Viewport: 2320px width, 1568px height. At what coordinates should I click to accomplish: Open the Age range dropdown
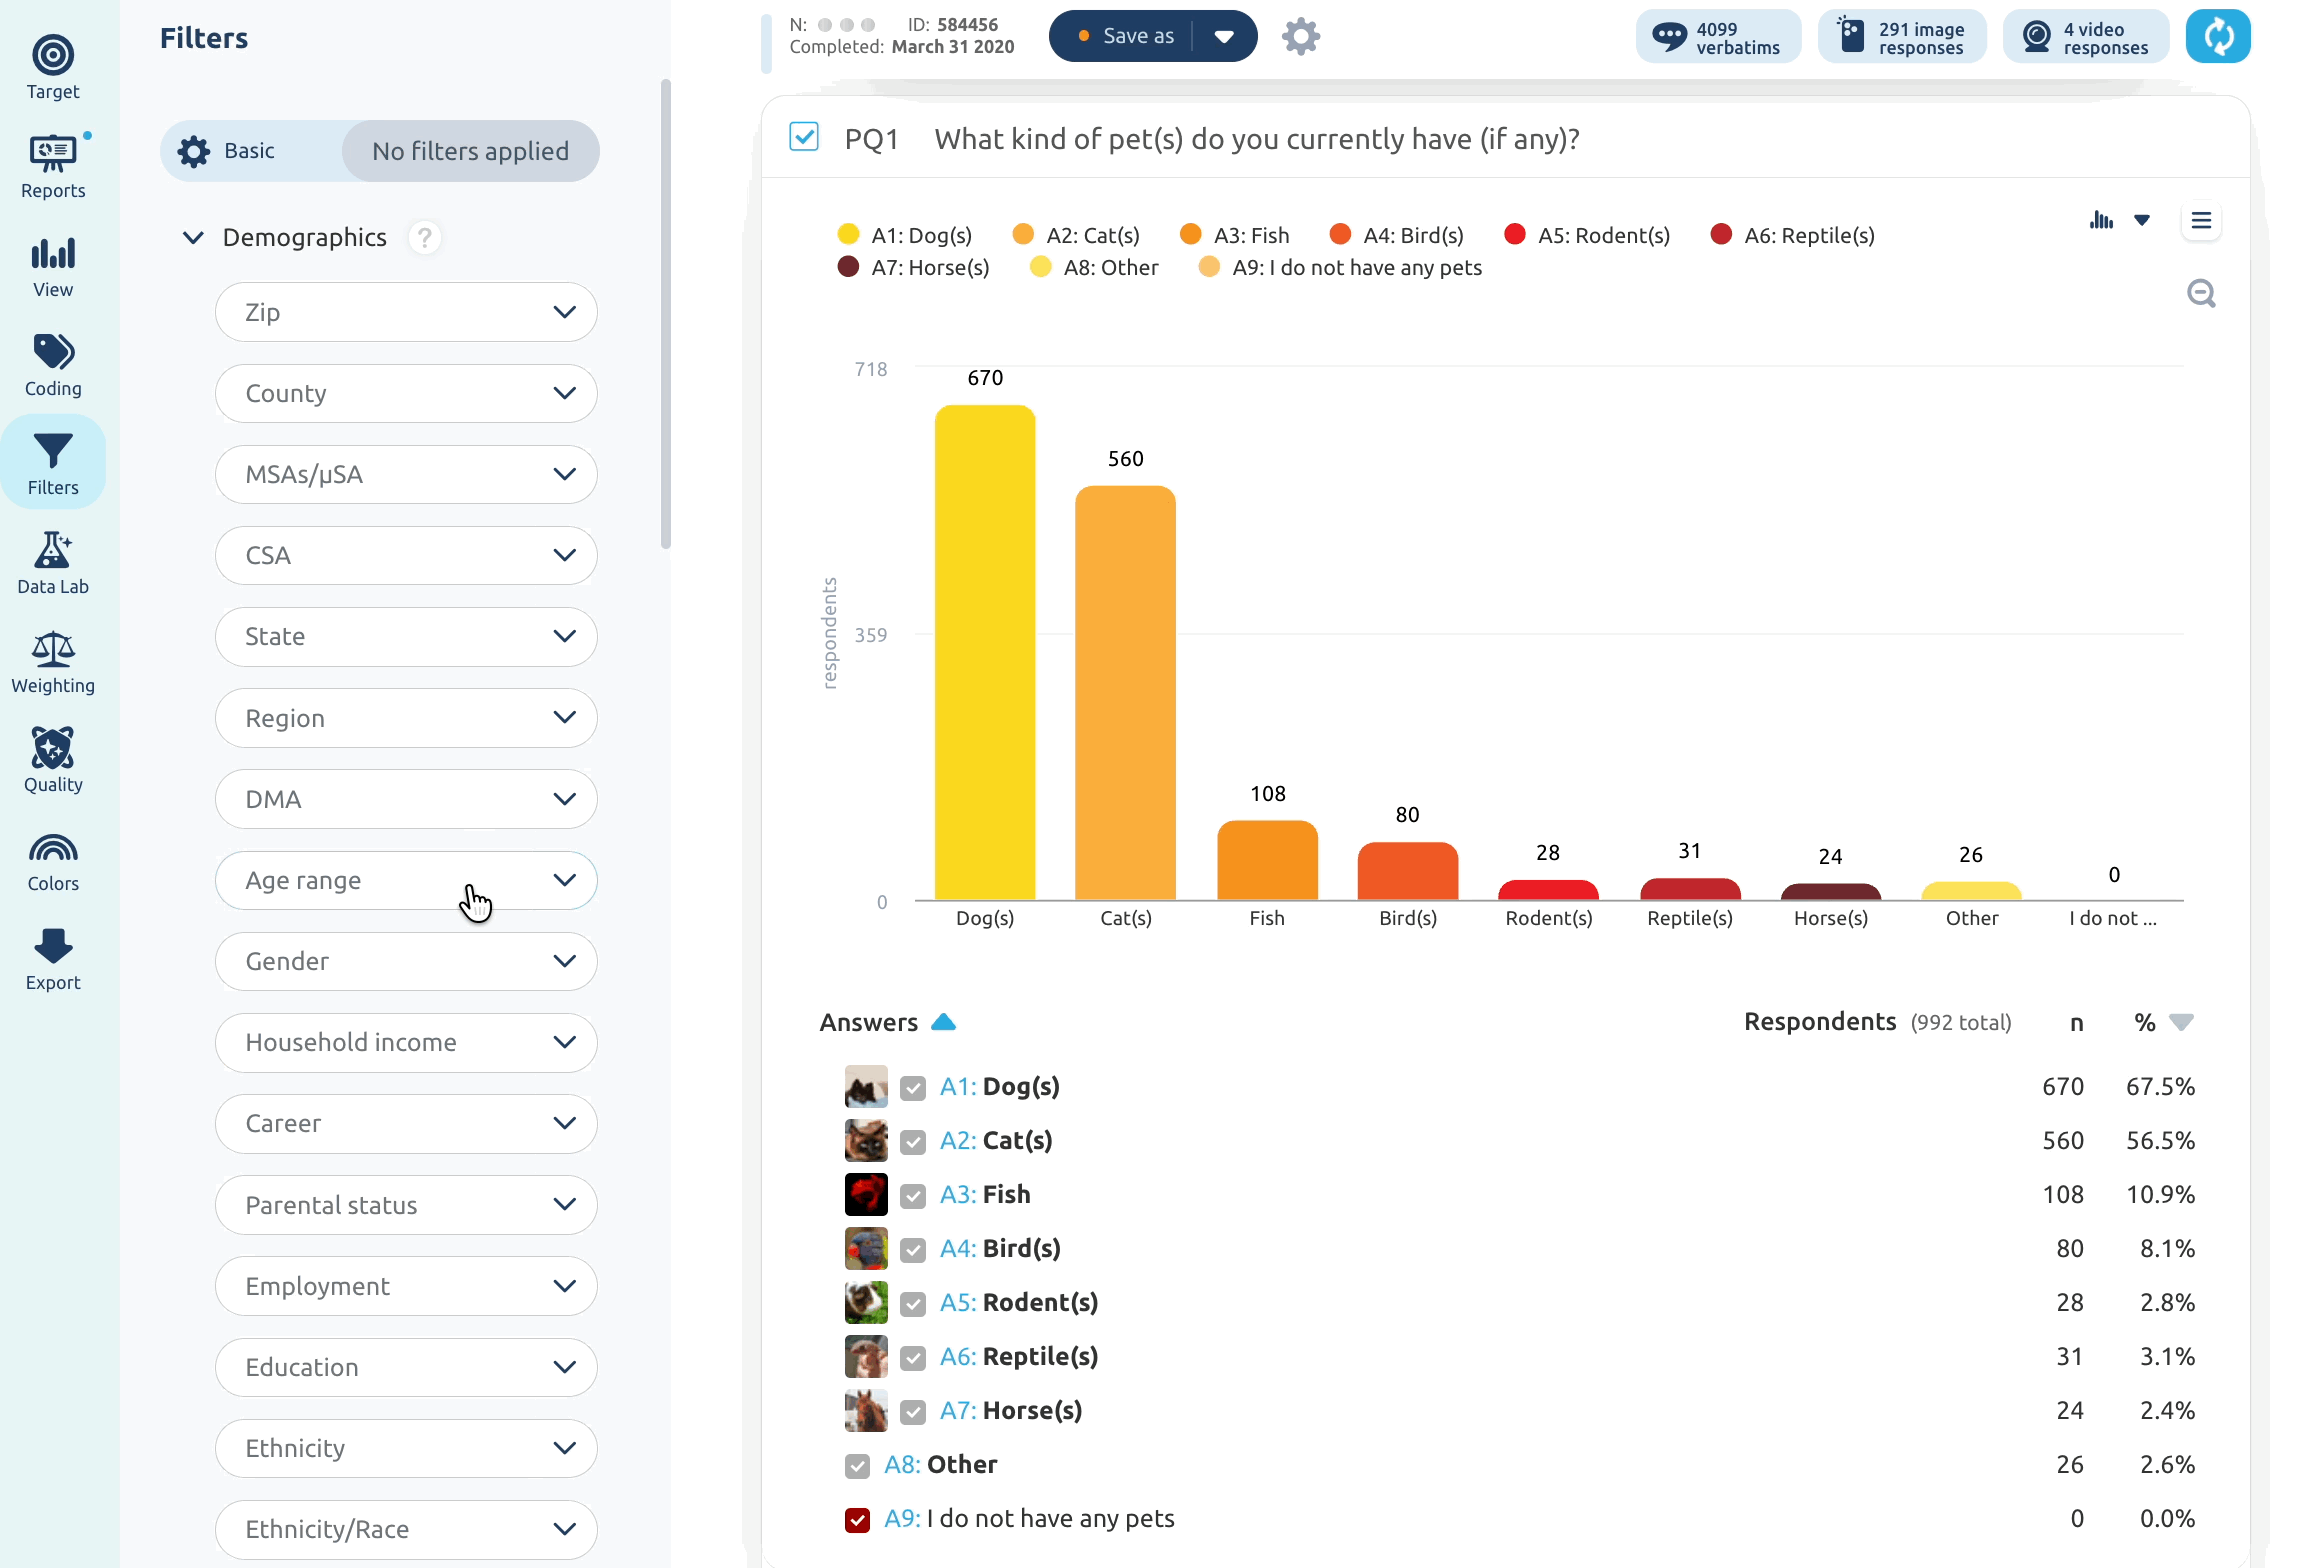pos(406,880)
